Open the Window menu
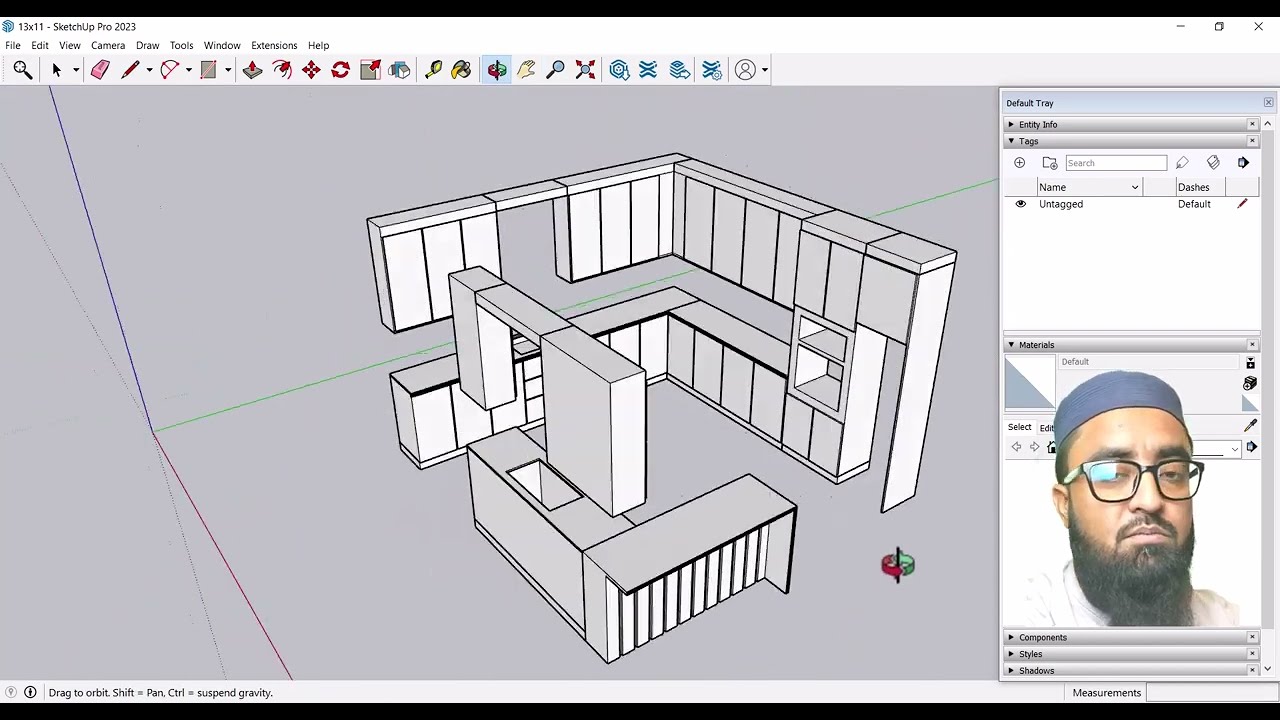Screen dimensions: 1280x720 point(222,45)
